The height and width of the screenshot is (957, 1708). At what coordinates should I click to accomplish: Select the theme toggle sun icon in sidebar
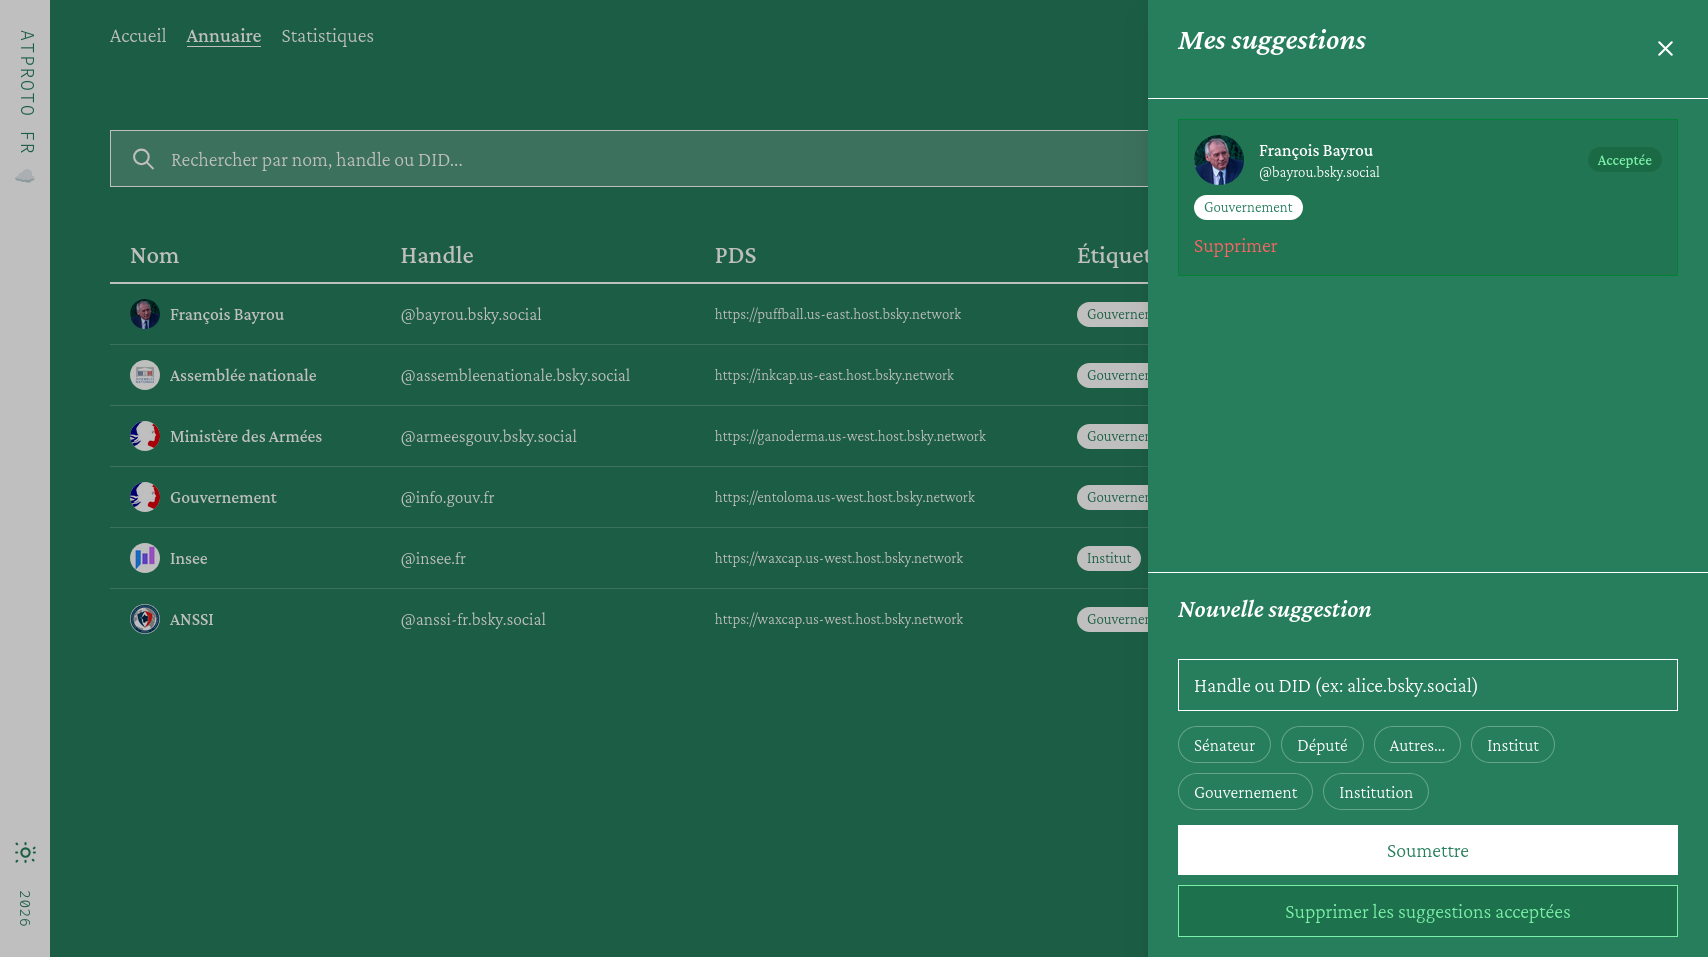[x=25, y=852]
